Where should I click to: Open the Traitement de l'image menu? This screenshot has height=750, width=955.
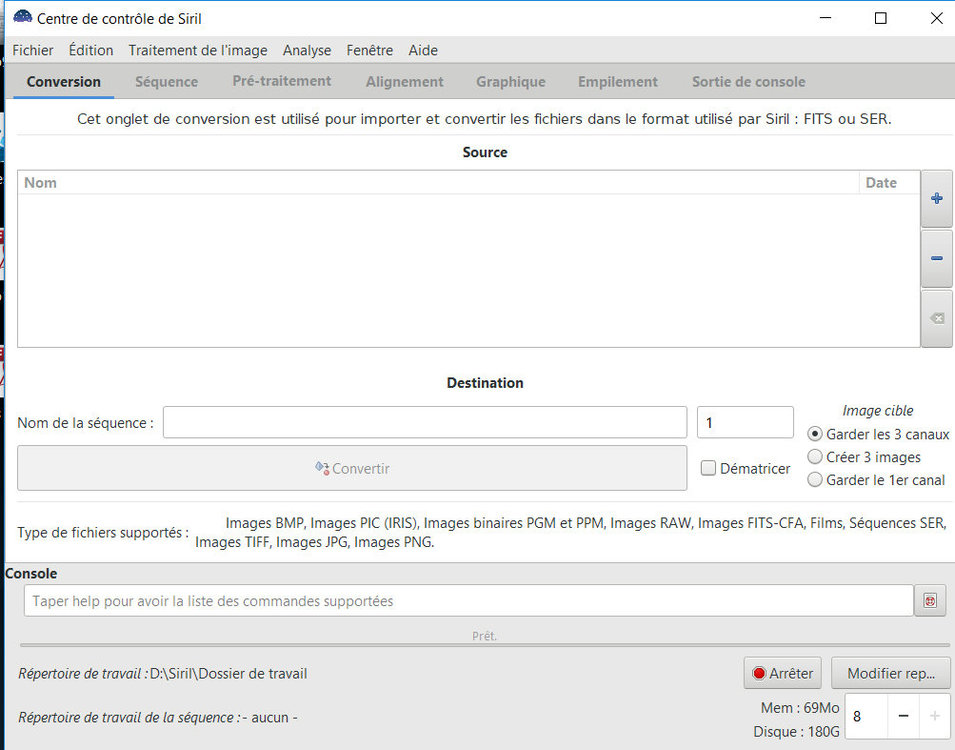[198, 50]
